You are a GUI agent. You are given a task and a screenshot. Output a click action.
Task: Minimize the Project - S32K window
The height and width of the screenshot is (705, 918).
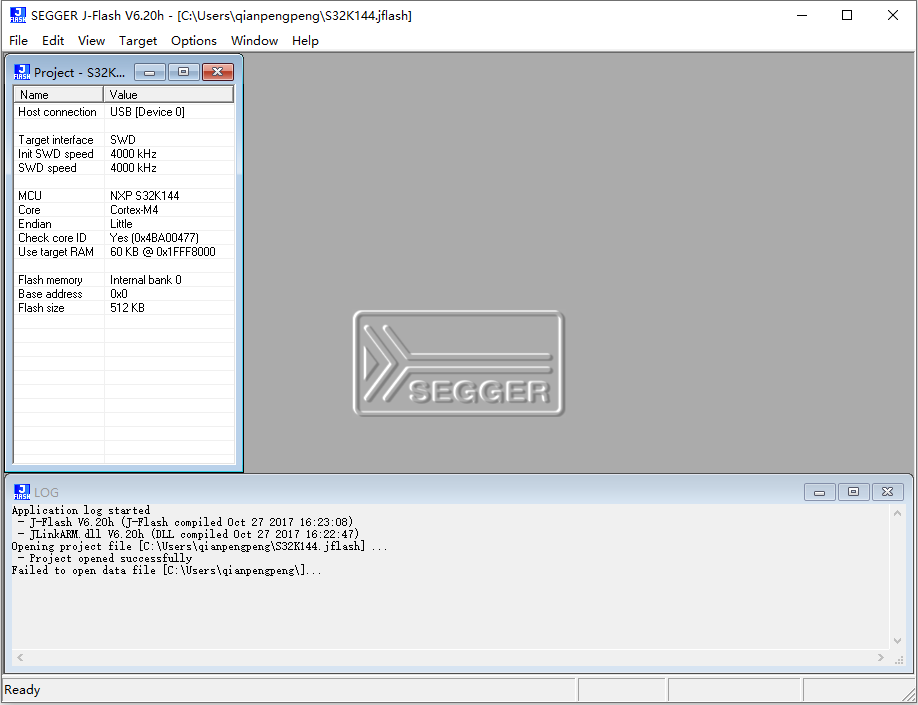coord(149,71)
